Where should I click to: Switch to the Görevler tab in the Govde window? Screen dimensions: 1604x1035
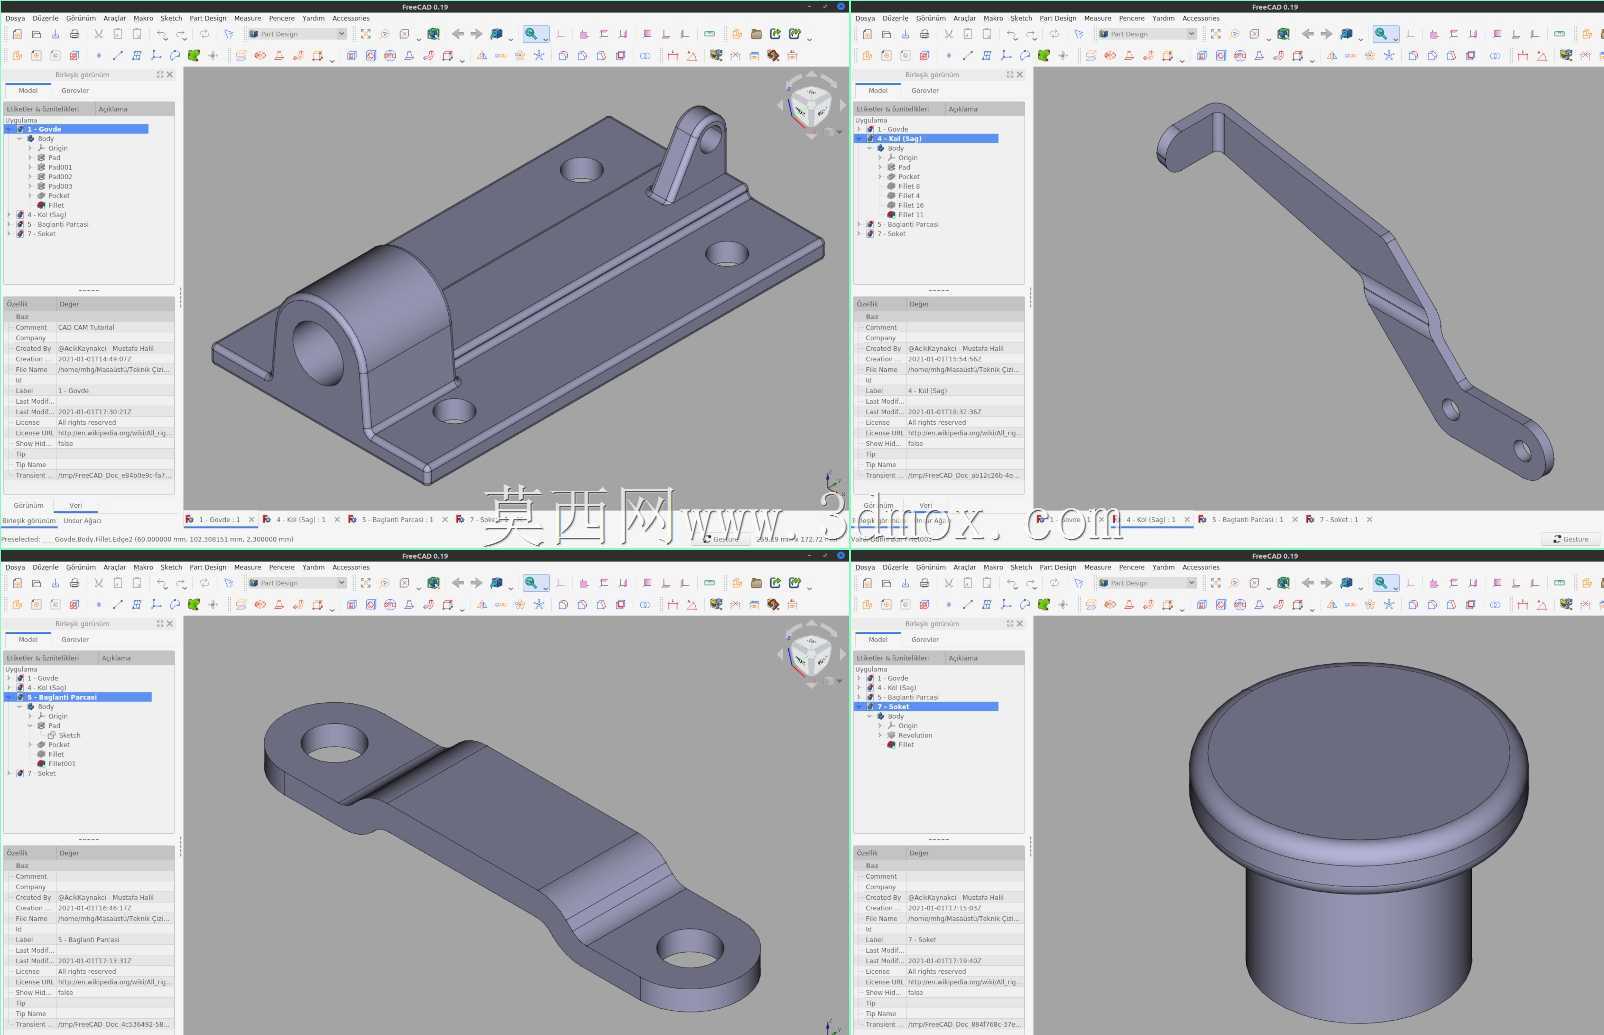coord(75,90)
